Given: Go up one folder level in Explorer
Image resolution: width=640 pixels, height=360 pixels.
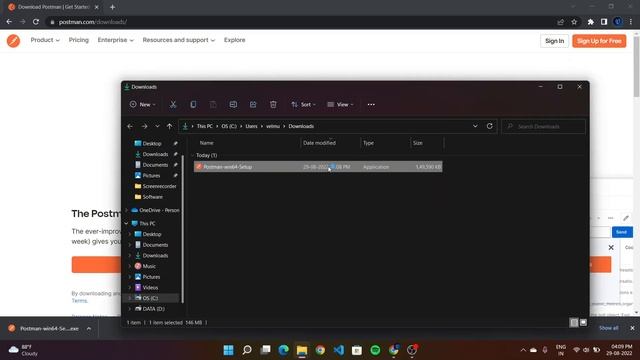Looking at the screenshot, I should coord(169,127).
